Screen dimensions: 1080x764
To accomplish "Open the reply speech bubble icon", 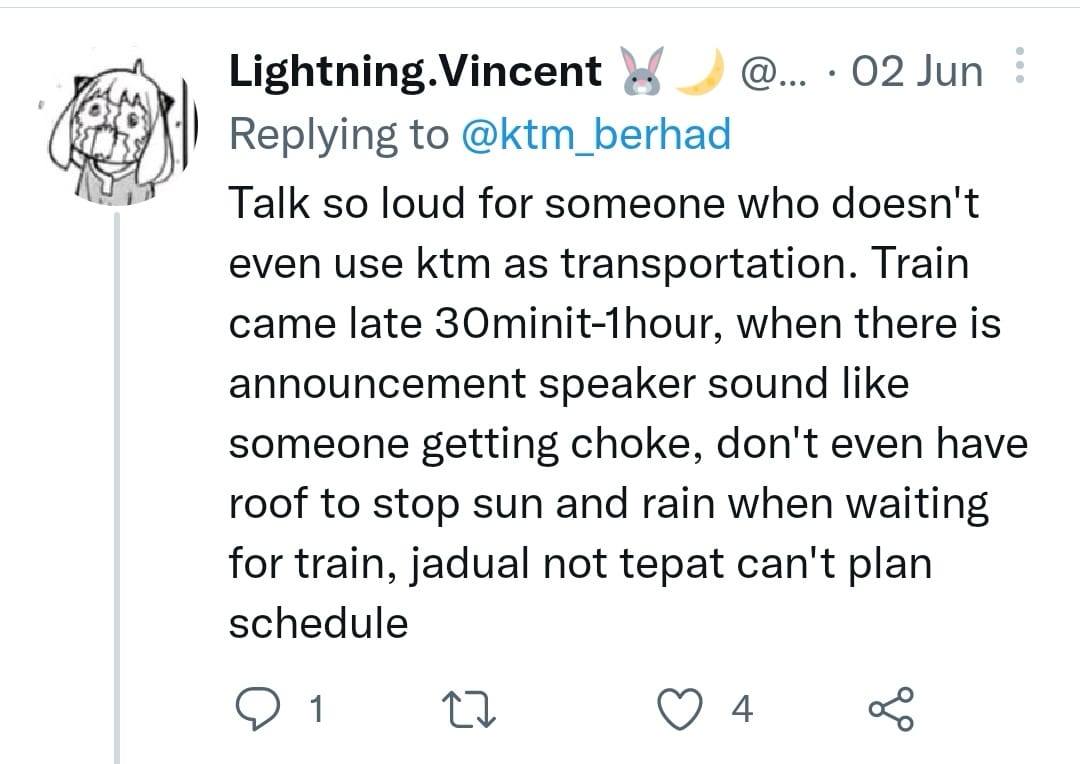I will [258, 710].
